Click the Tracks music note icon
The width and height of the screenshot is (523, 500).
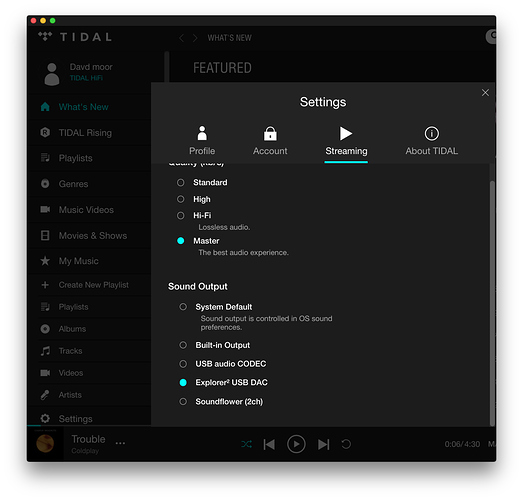click(45, 351)
